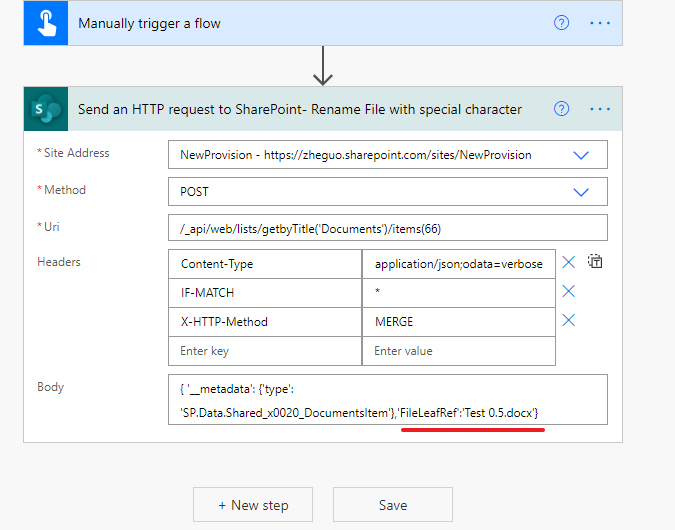Edit the X-HTTP-Method header key
675x530 pixels.
(x=265, y=322)
